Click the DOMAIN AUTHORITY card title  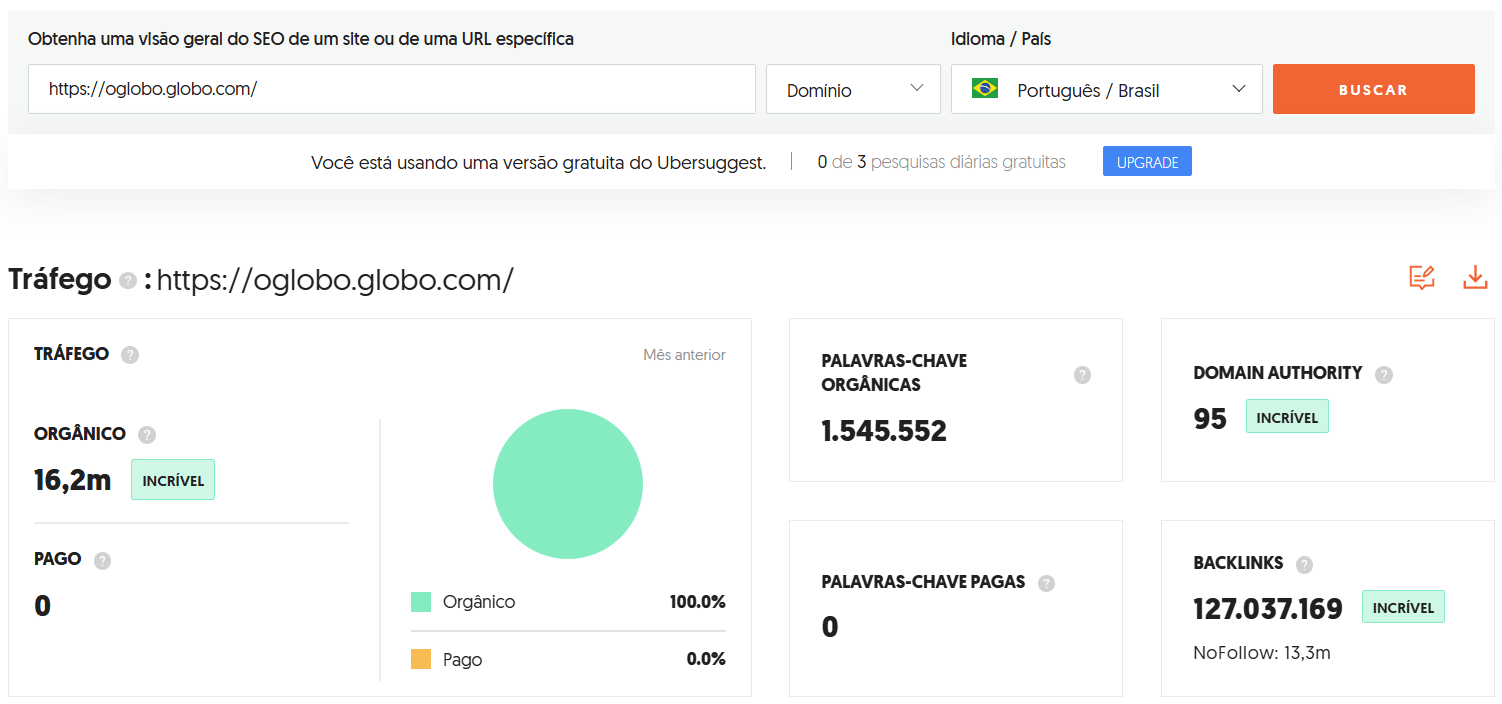click(1278, 373)
